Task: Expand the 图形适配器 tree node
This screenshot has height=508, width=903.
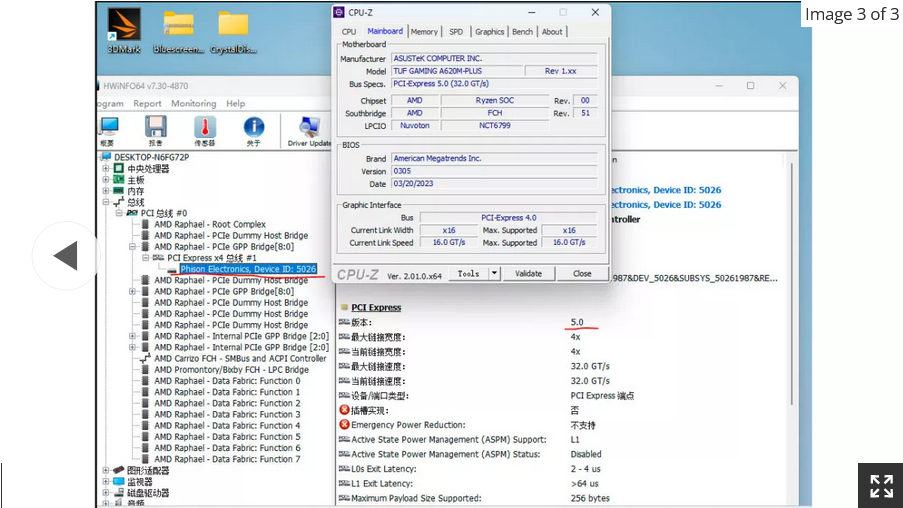Action: click(105, 471)
